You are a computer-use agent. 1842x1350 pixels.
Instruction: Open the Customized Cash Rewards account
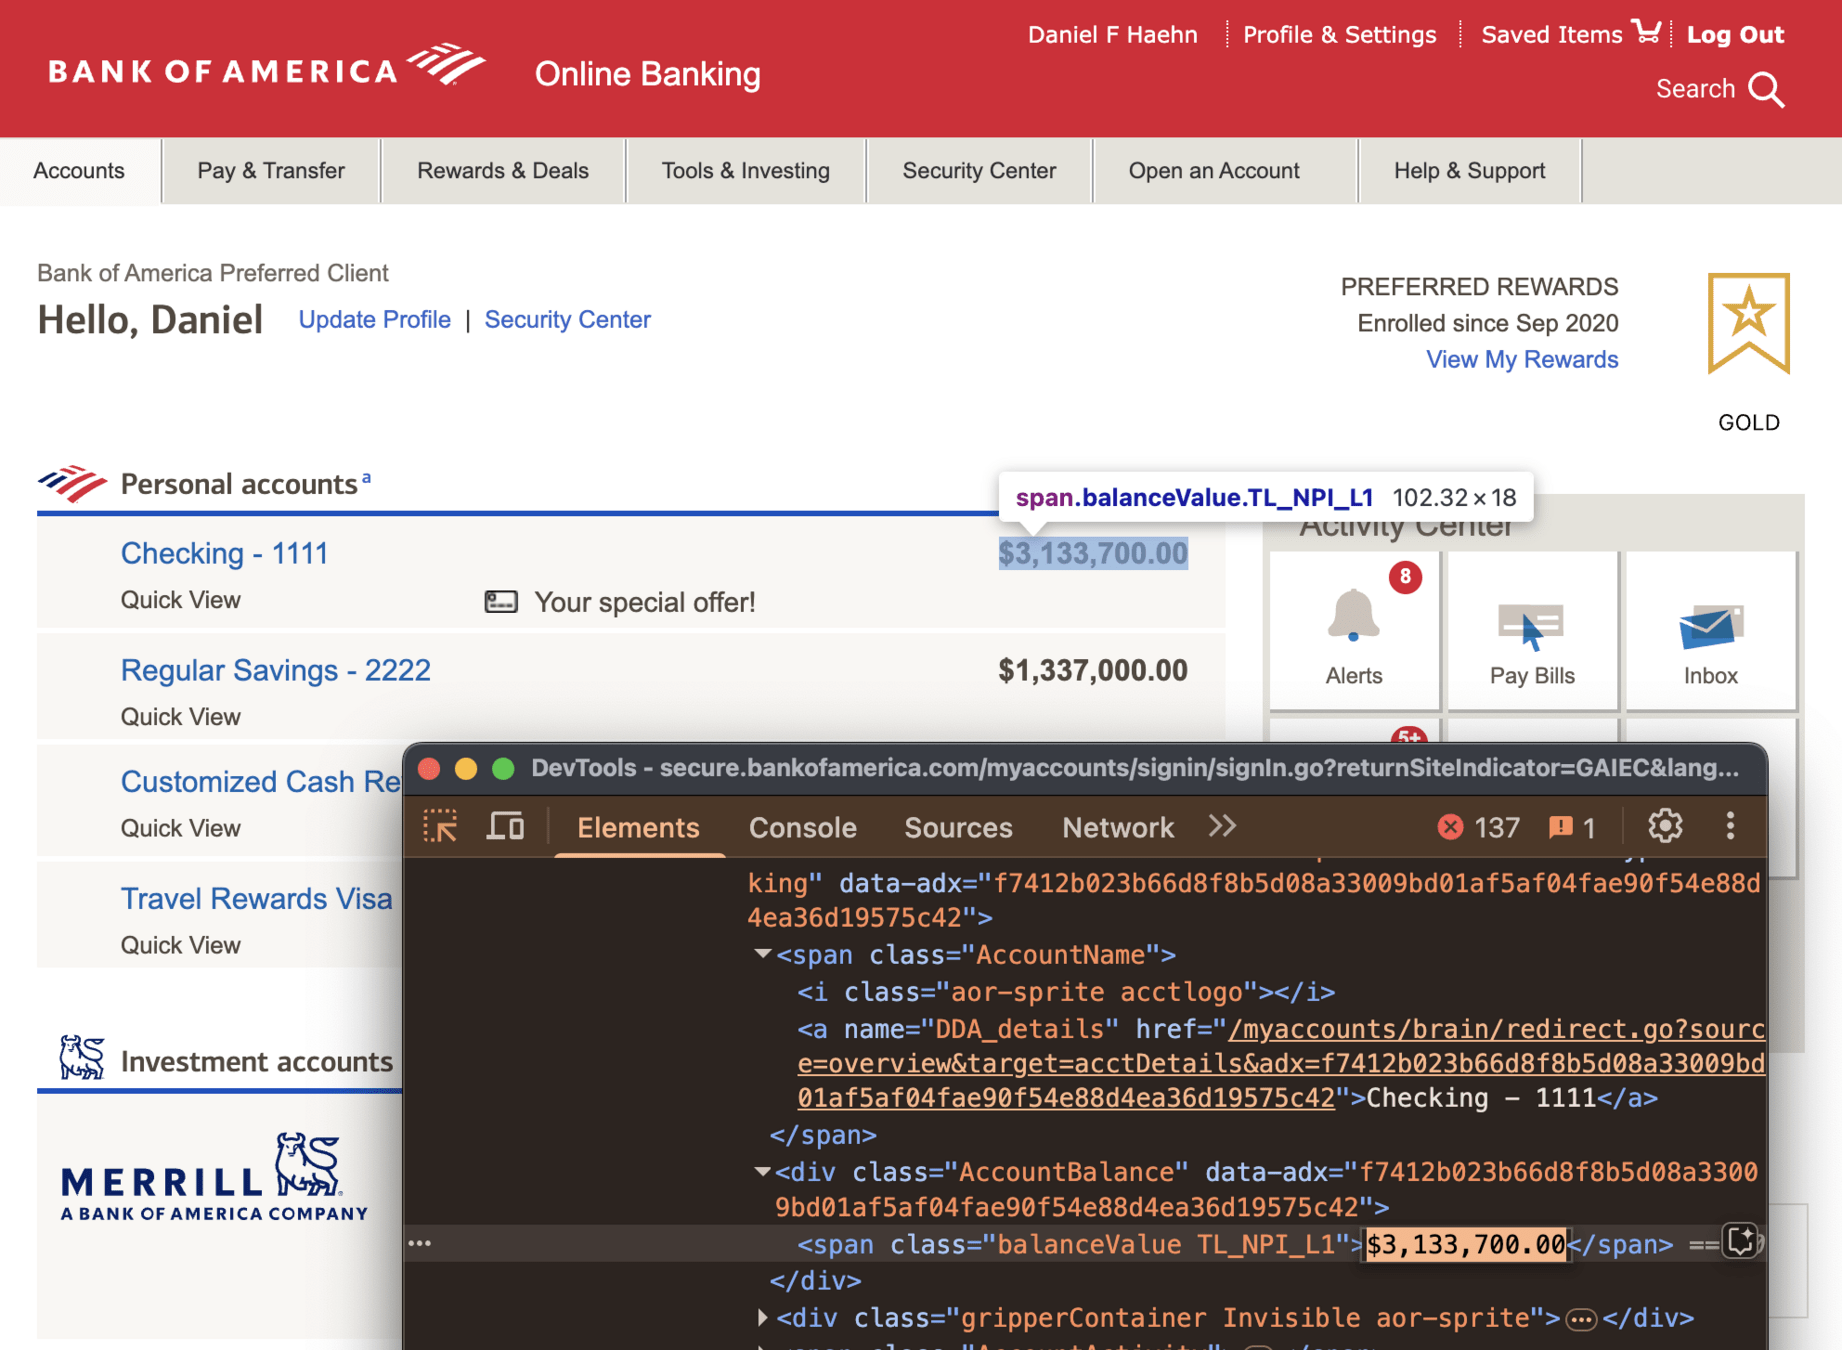[260, 782]
